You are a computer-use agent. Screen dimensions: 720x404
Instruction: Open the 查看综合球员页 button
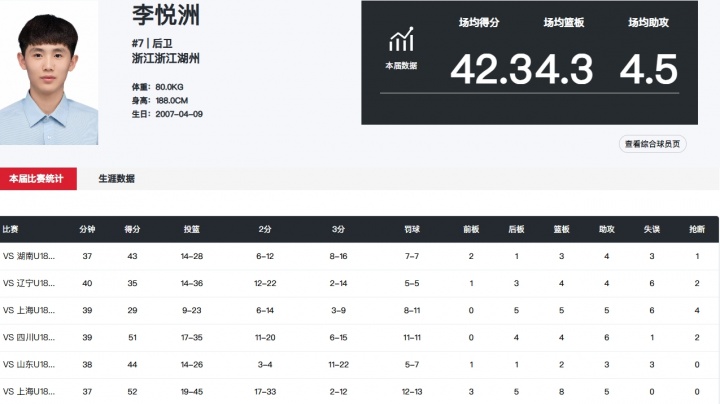653,144
